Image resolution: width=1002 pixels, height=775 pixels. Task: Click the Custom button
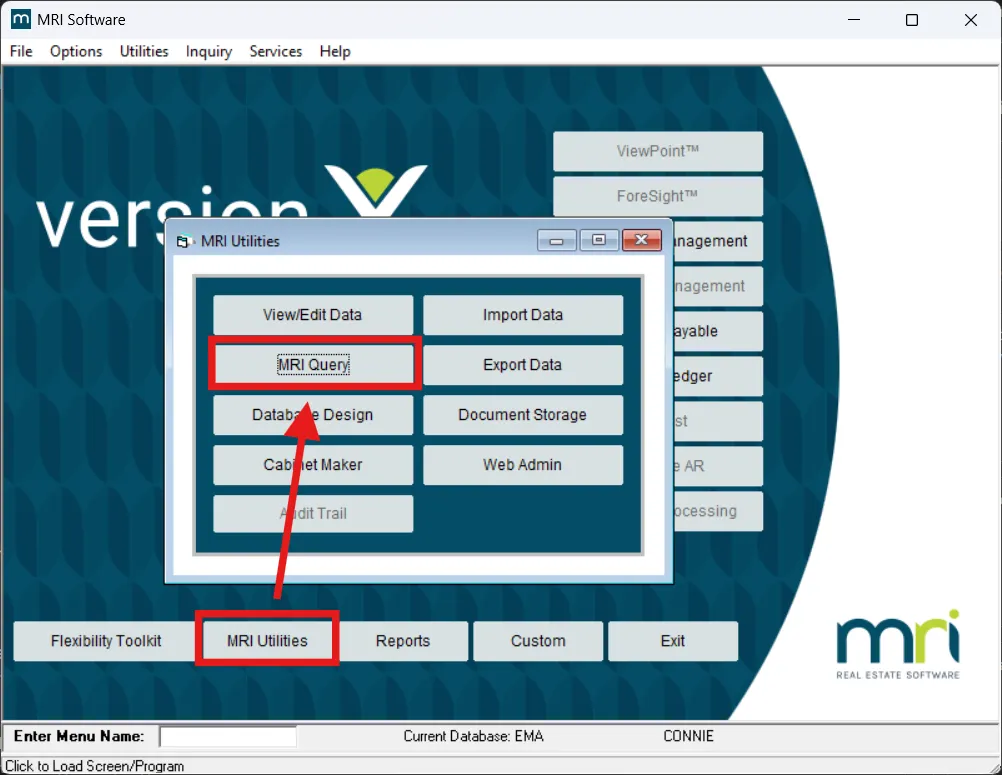pos(538,641)
